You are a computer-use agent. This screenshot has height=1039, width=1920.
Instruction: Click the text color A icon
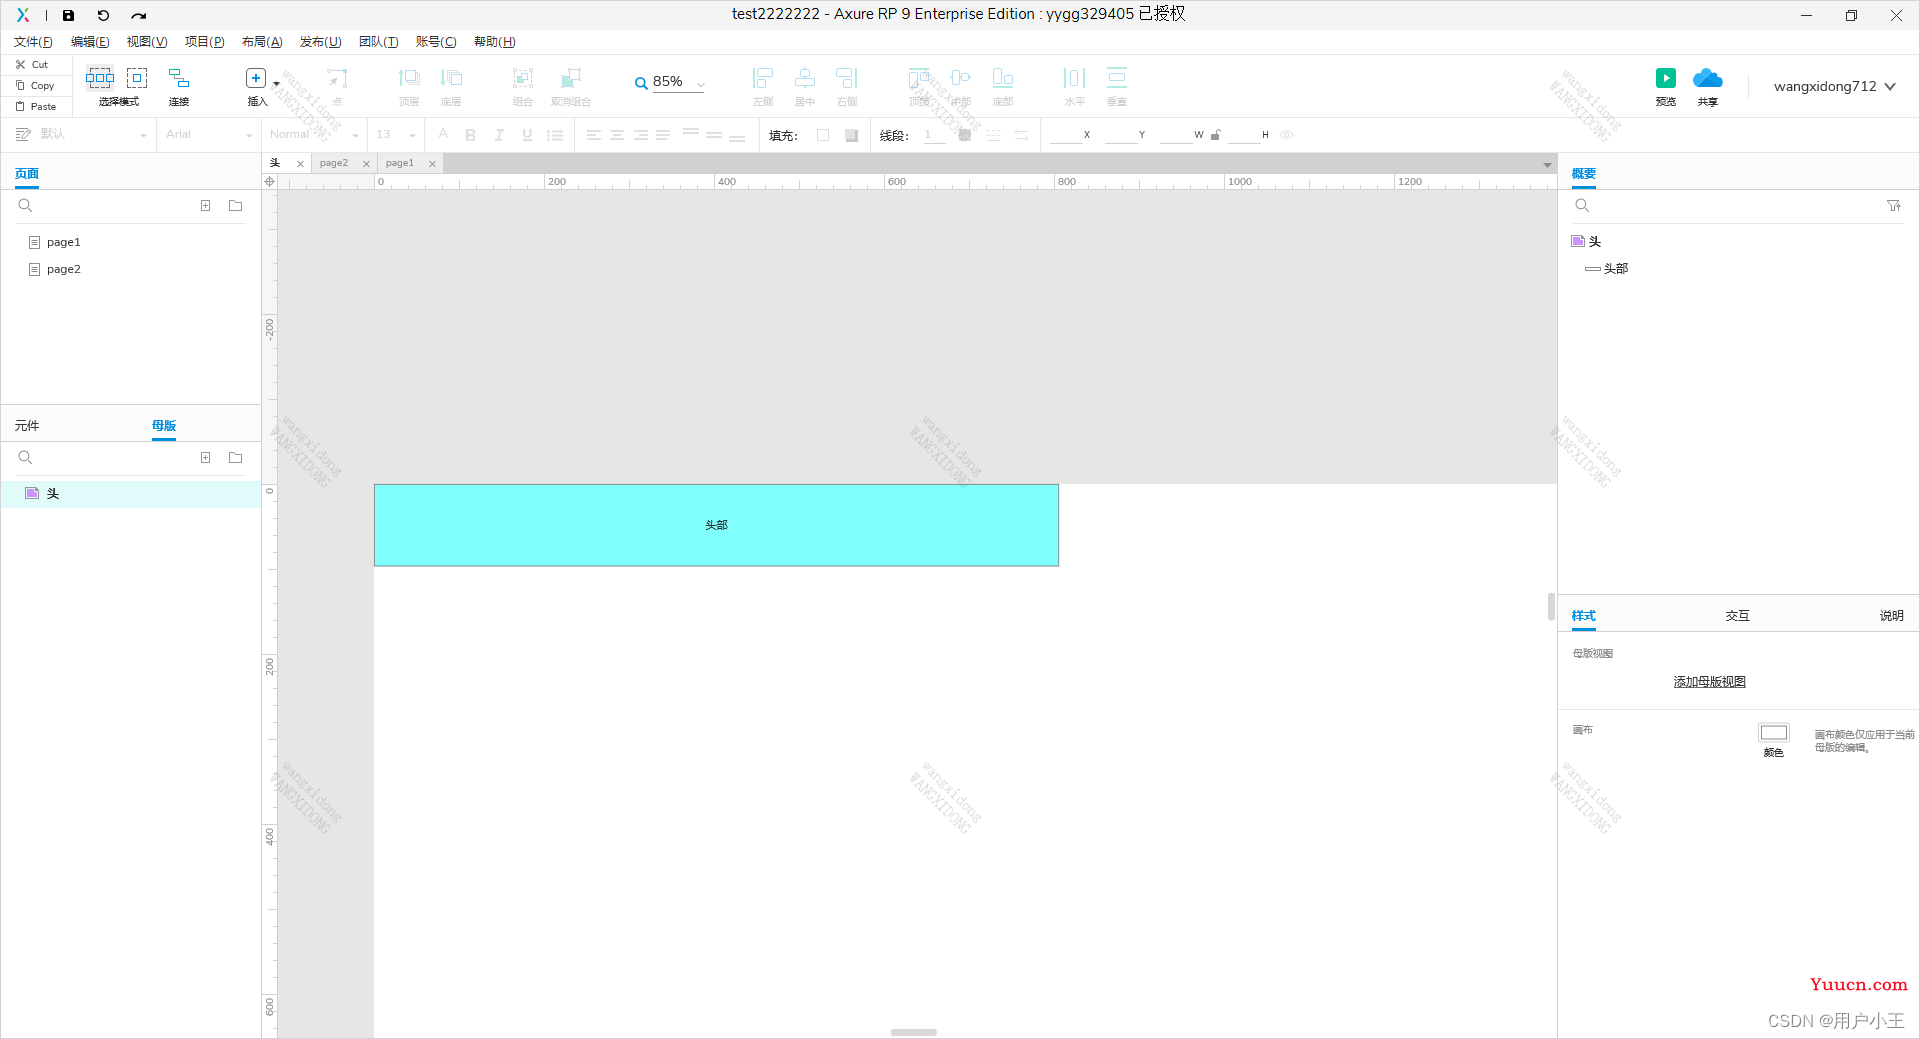[443, 134]
